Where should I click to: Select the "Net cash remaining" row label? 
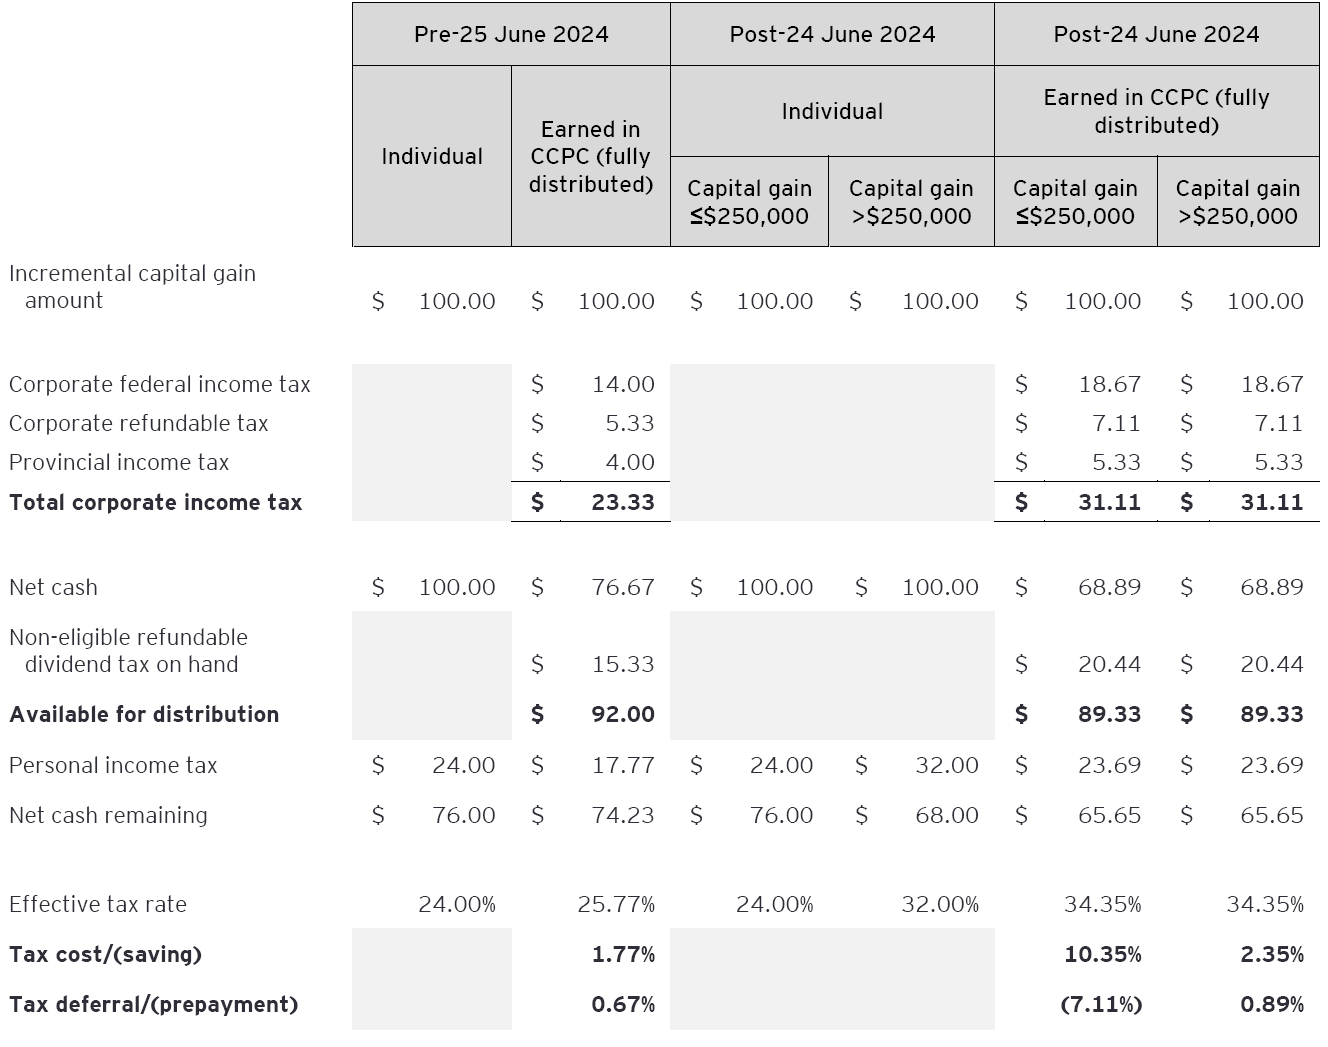pyautogui.click(x=108, y=815)
